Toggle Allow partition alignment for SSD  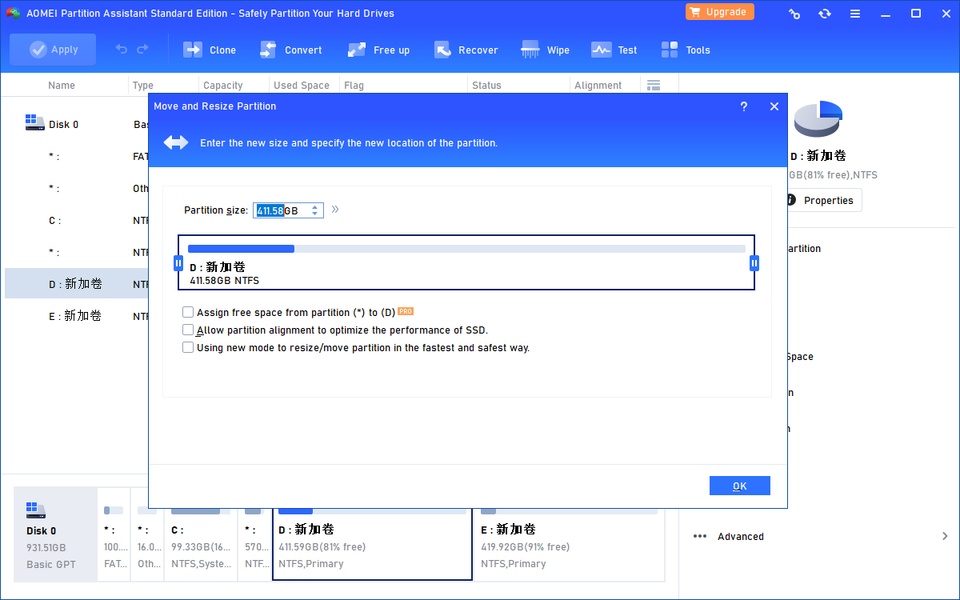188,330
